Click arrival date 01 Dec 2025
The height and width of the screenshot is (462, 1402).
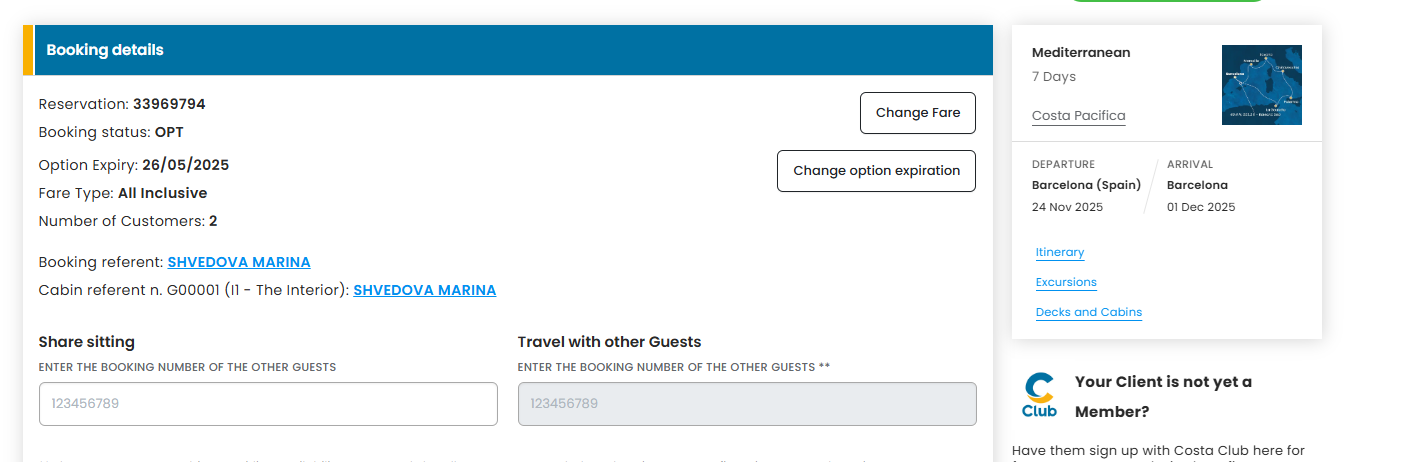(1201, 207)
